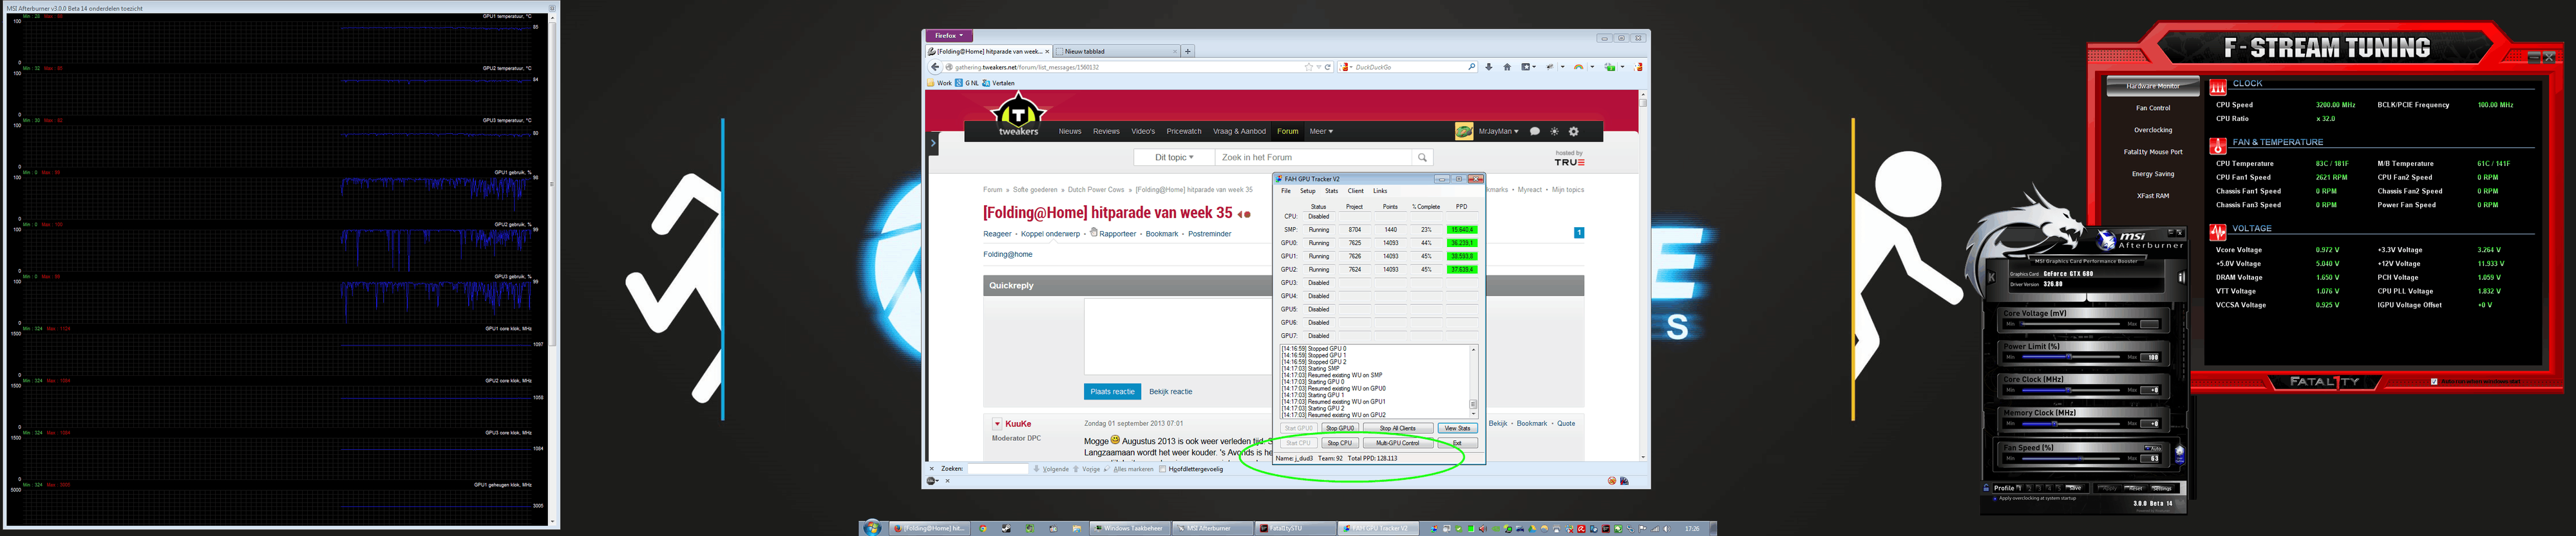Click the Quickreply text area
The width and height of the screenshot is (2576, 536).
[1177, 336]
